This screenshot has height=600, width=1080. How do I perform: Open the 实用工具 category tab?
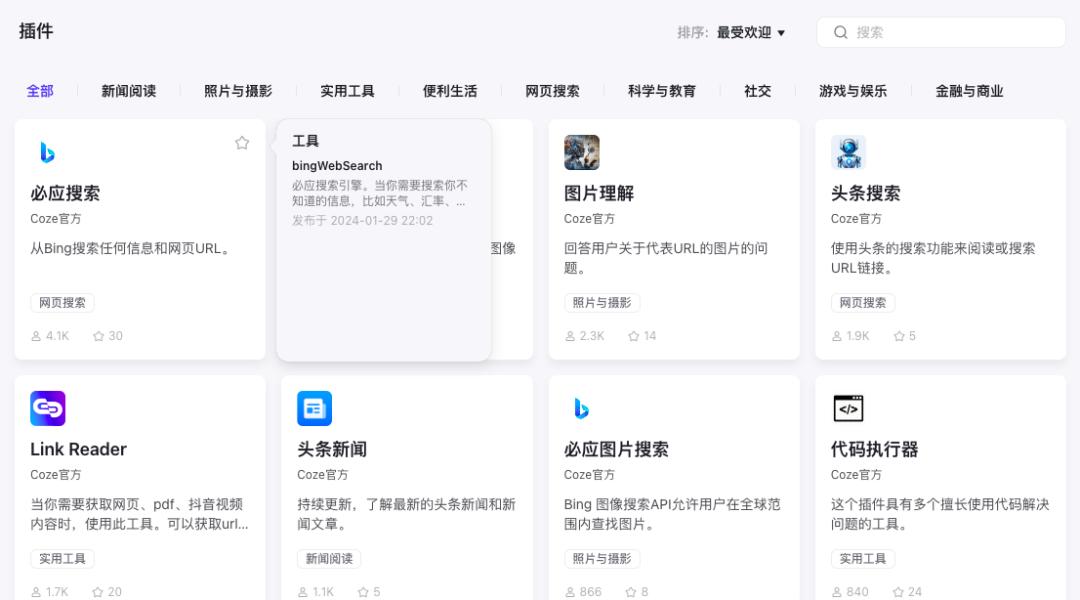(x=348, y=91)
